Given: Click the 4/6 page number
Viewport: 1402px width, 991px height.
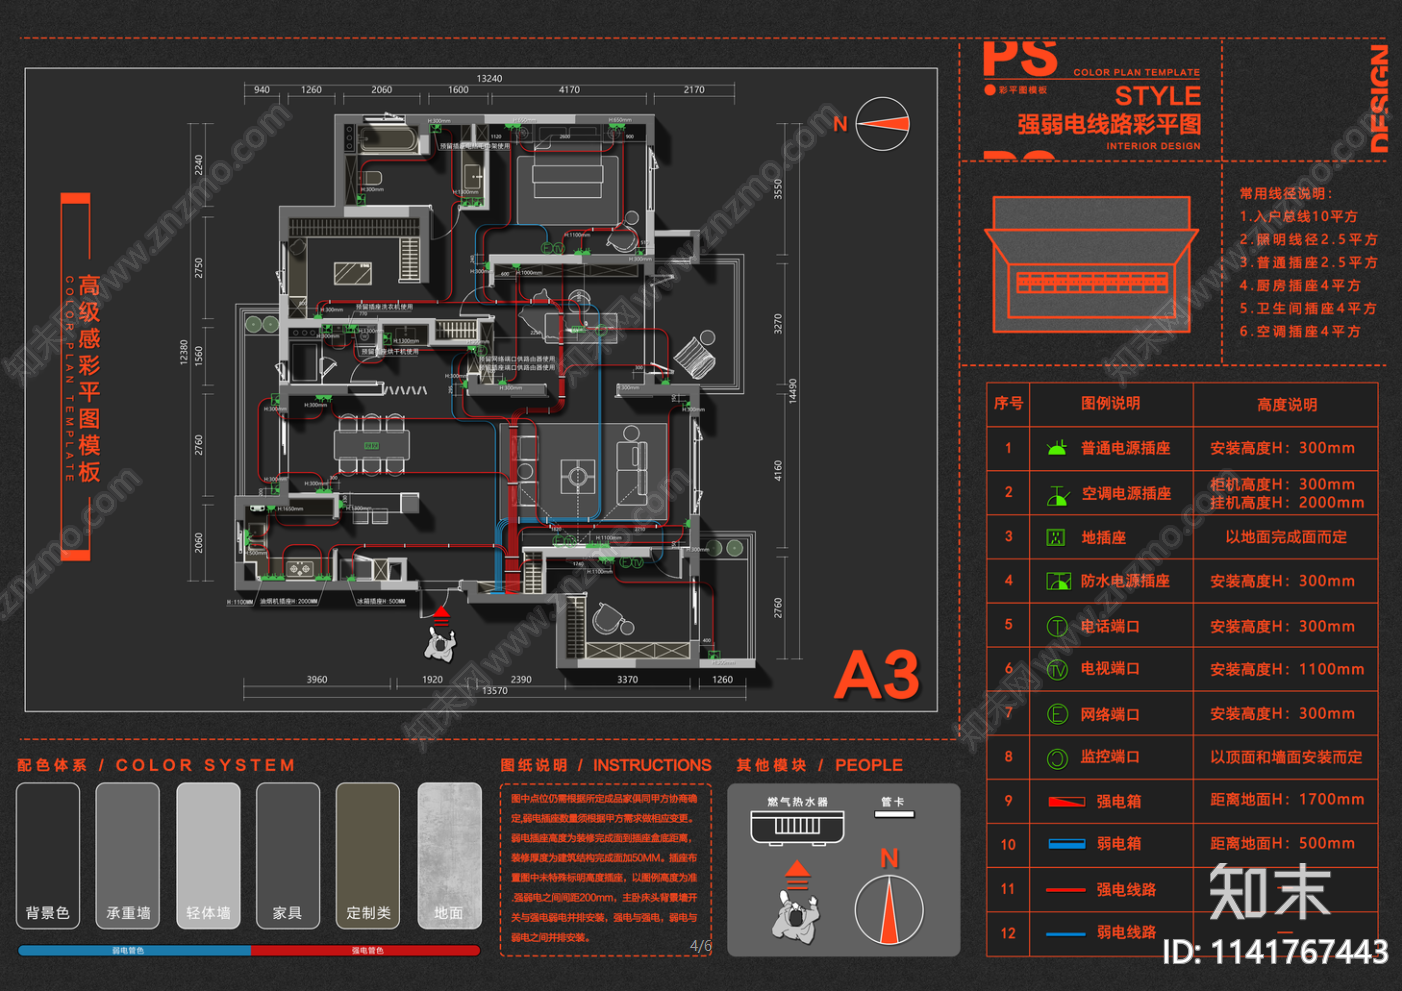Looking at the screenshot, I should tap(700, 946).
